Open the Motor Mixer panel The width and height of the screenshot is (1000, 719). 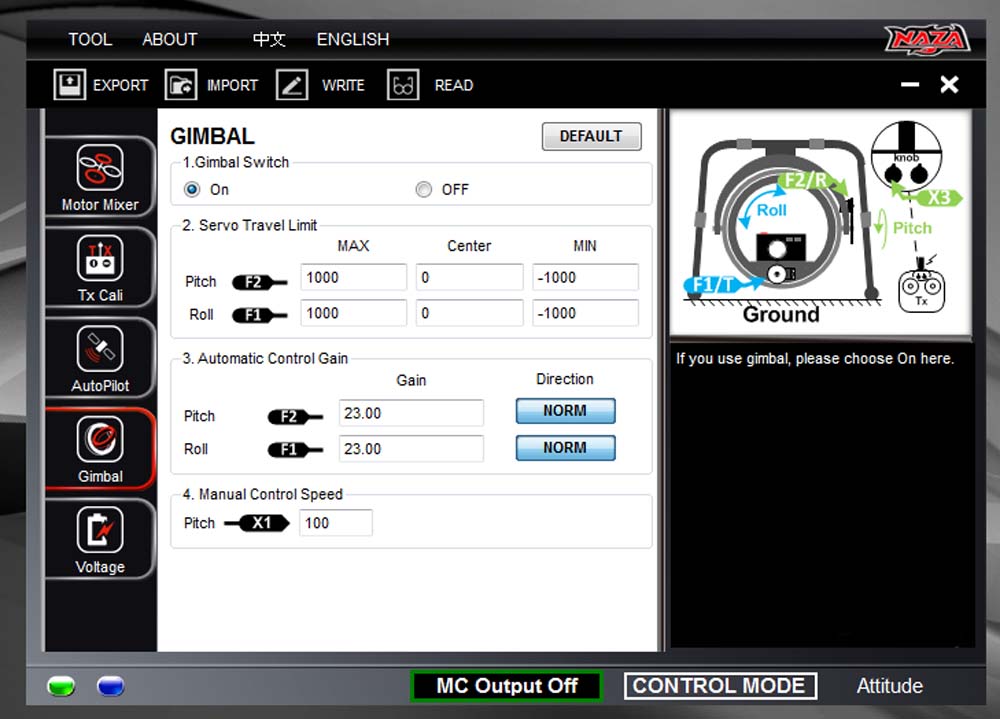[x=100, y=168]
